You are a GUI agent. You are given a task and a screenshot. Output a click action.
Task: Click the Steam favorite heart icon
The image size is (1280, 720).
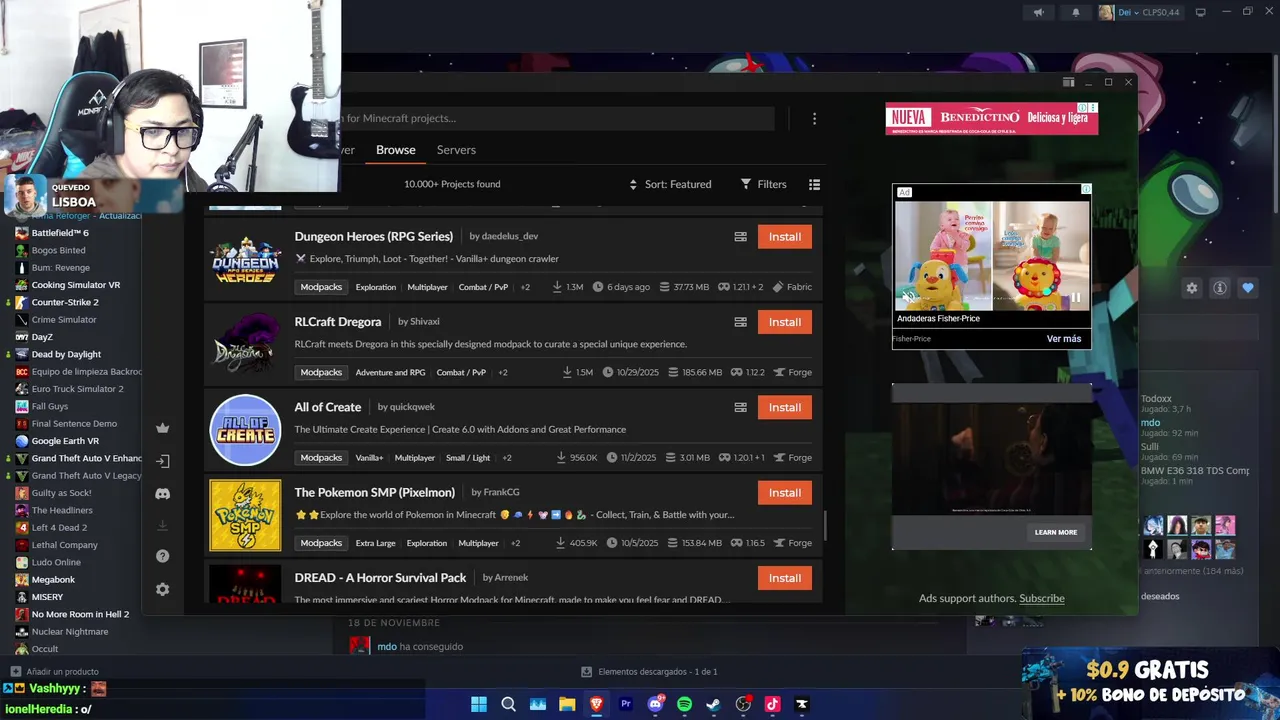[x=1248, y=288]
